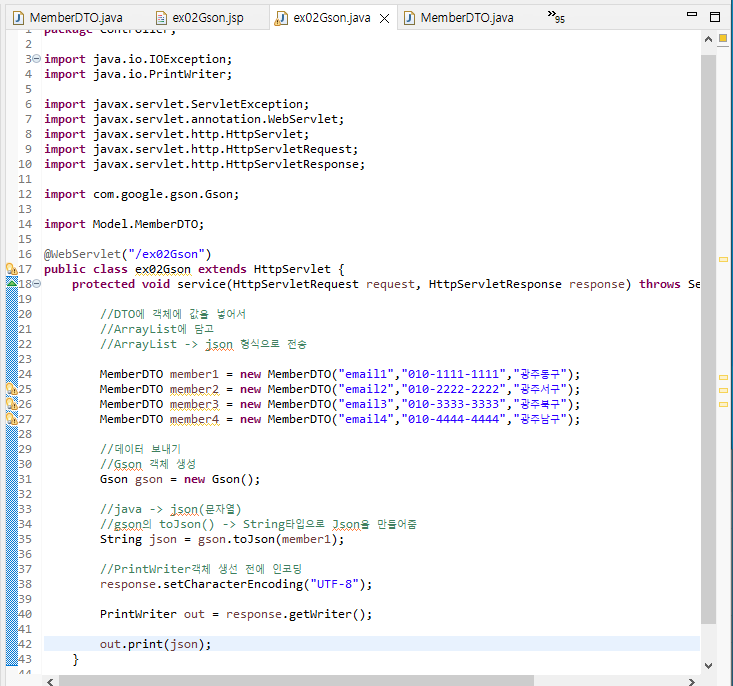Viewport: 733px width, 686px height.
Task: Place cursor on "UTF-8" string
Action: [x=334, y=584]
